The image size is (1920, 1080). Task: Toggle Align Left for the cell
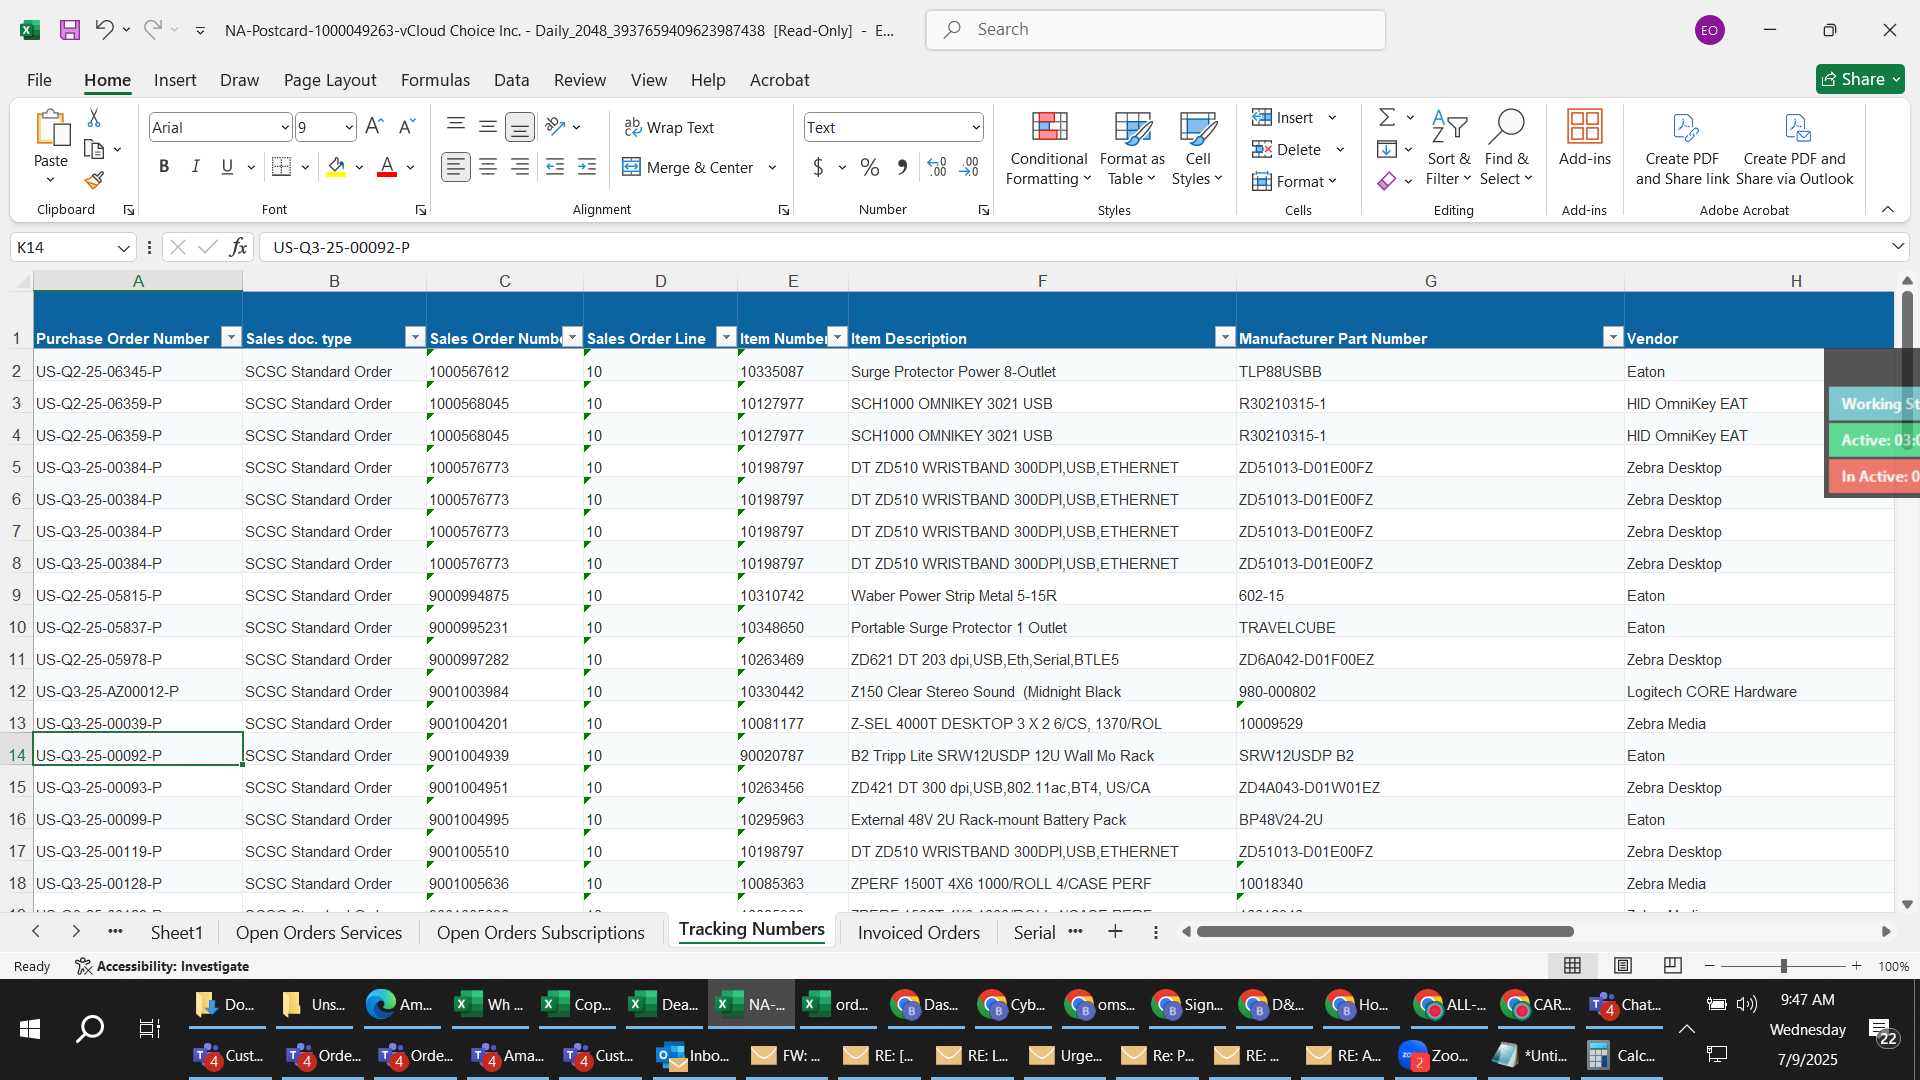(x=456, y=167)
